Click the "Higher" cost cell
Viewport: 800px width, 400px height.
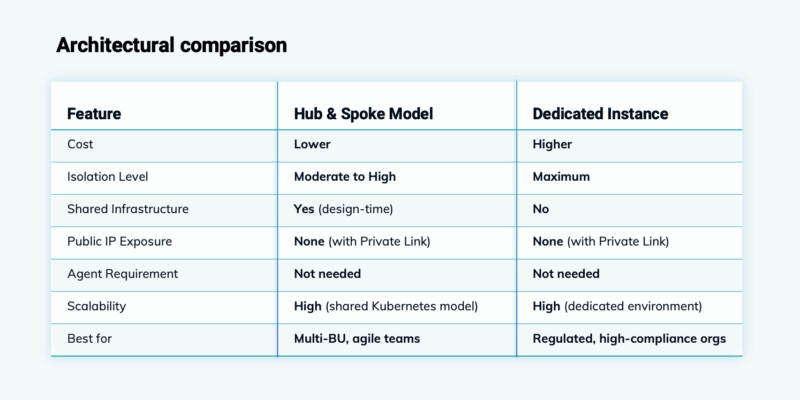tap(552, 144)
